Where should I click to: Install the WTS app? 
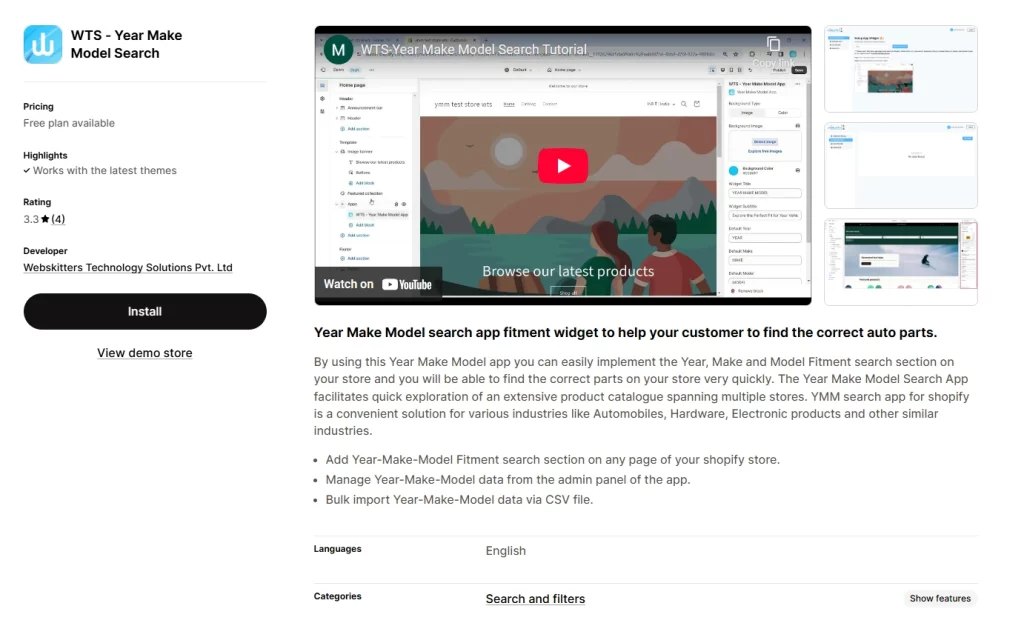coord(145,311)
